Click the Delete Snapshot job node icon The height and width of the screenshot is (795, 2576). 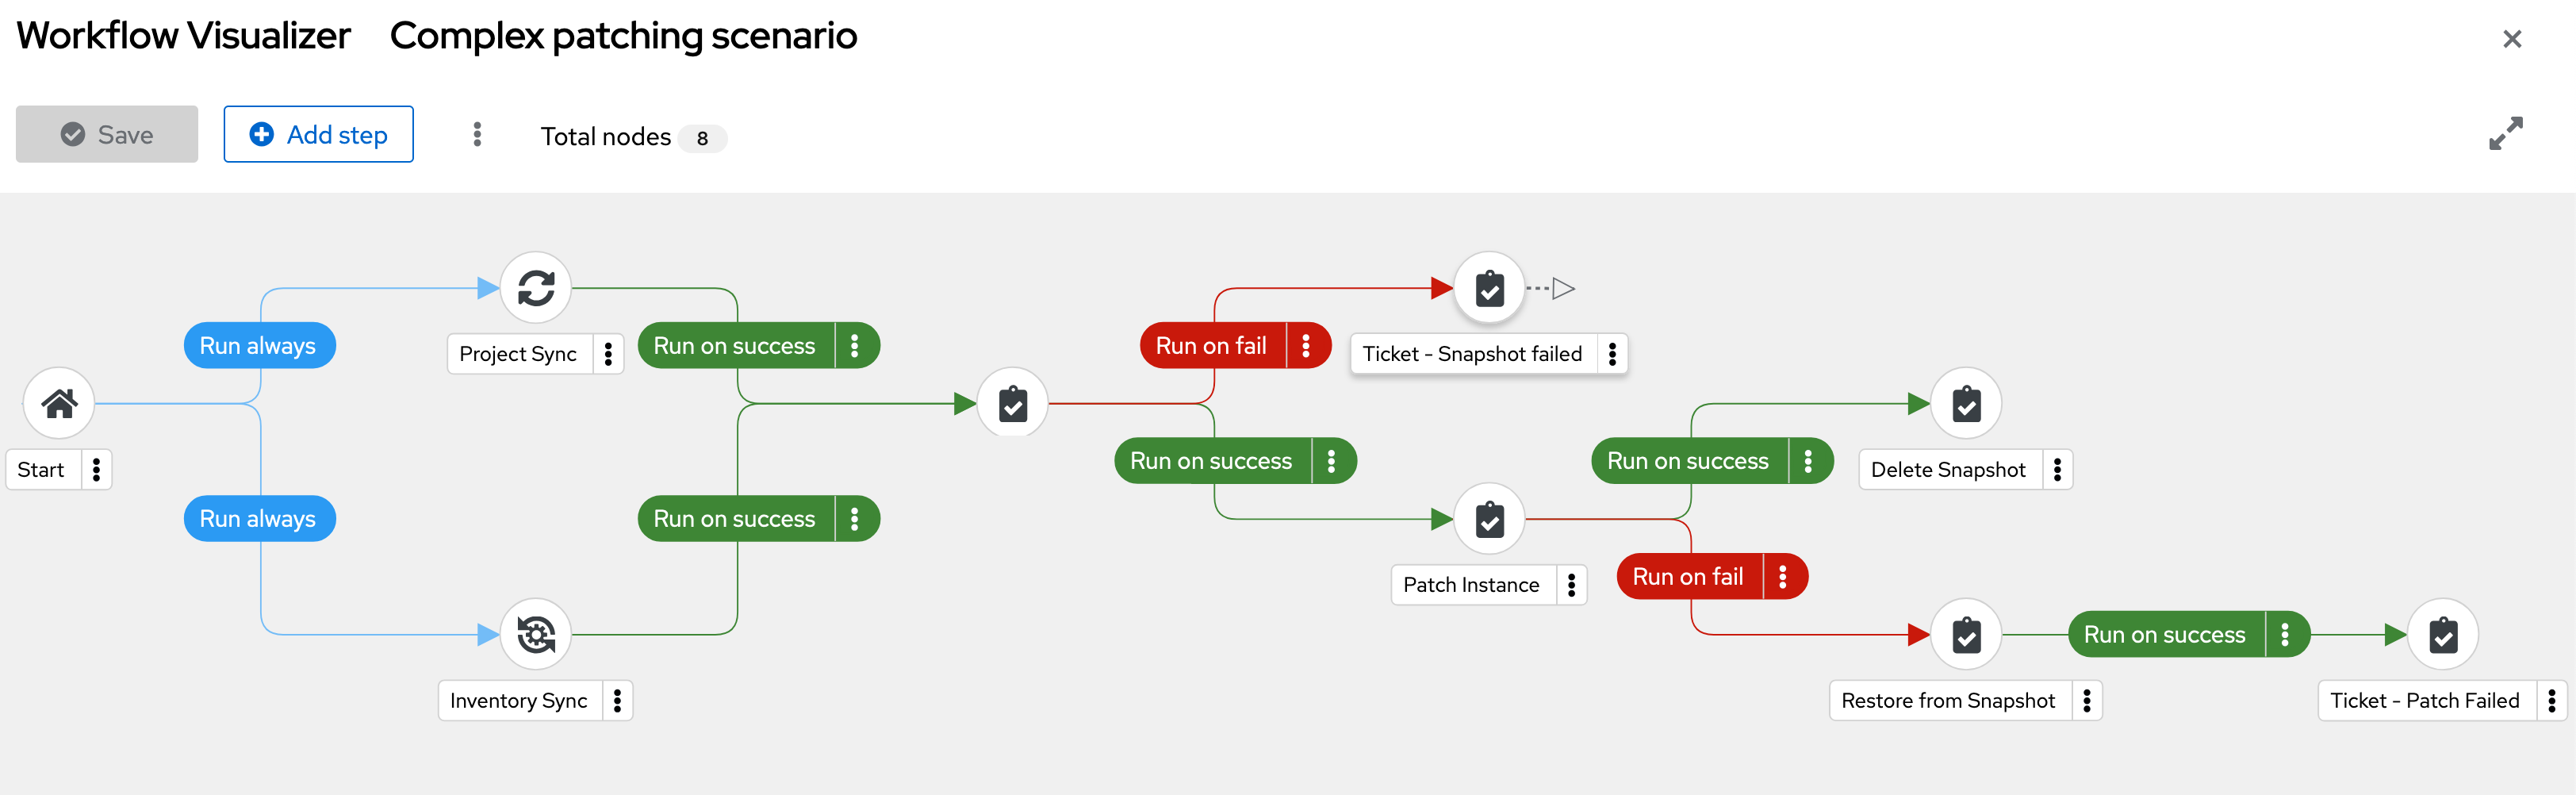click(x=1966, y=404)
